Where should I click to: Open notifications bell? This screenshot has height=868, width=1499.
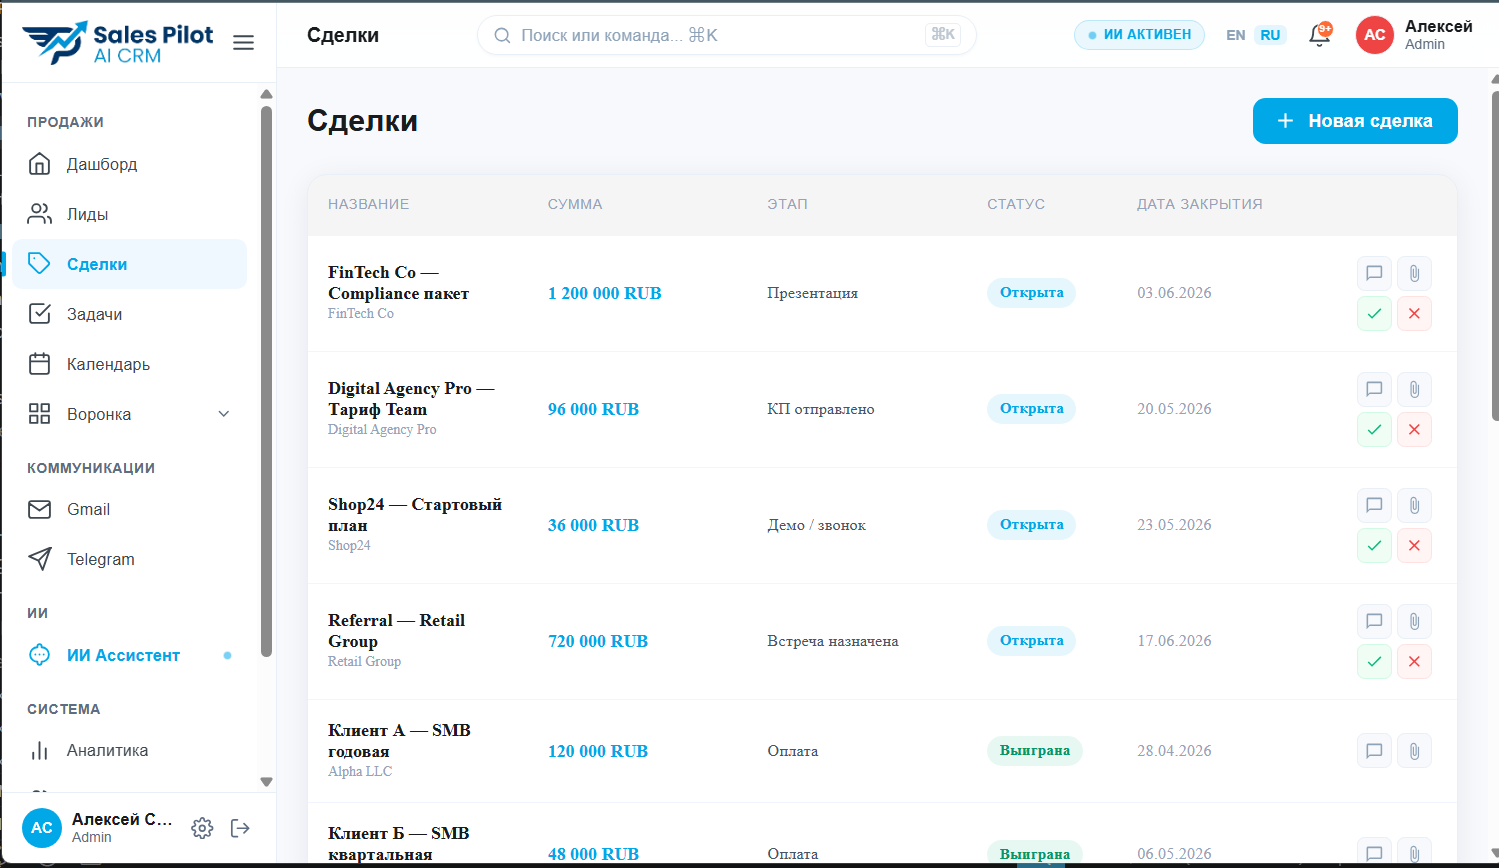[x=1320, y=36]
